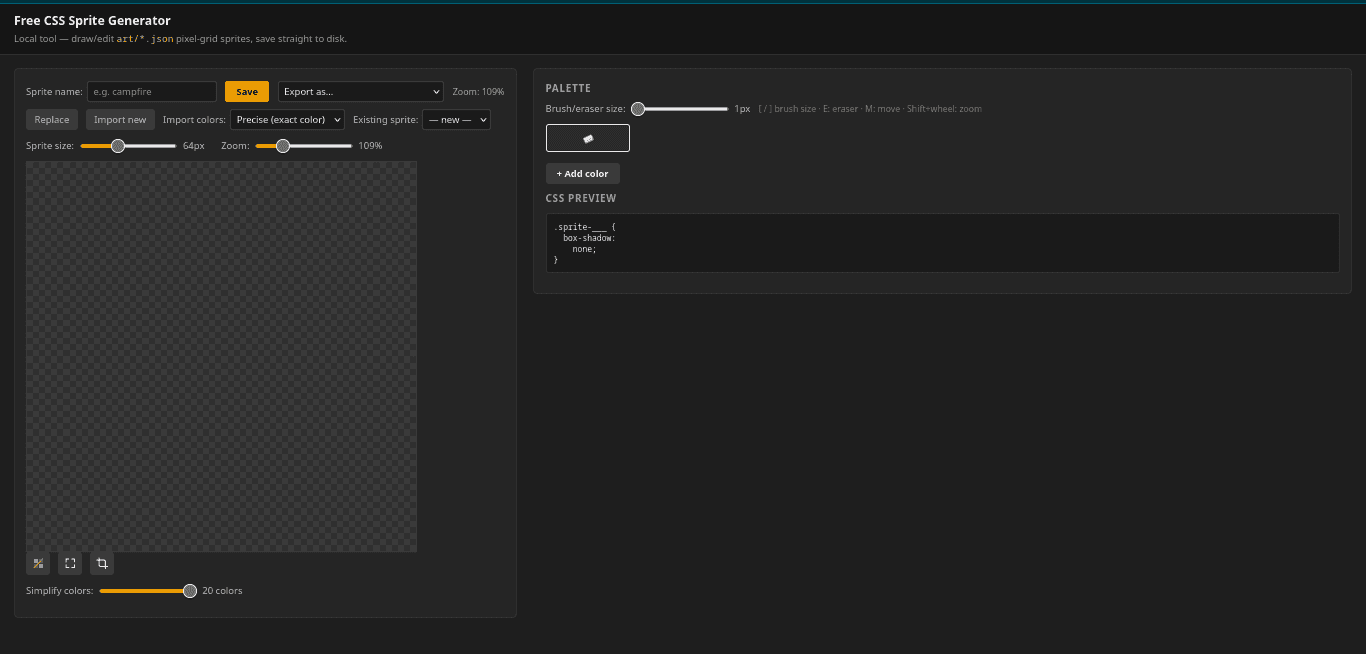
Task: Click the 'Free CSS Sprite Generator' title
Action: pyautogui.click(x=92, y=20)
